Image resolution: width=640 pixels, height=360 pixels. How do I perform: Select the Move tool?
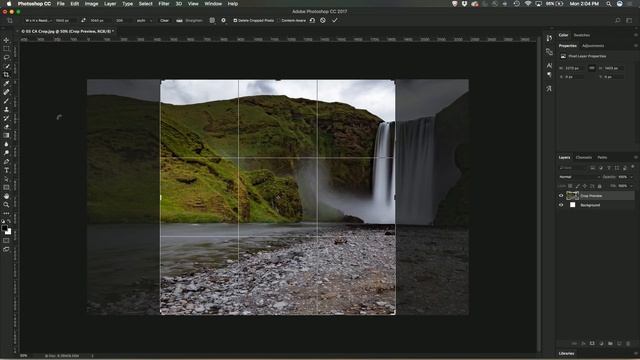click(6, 40)
